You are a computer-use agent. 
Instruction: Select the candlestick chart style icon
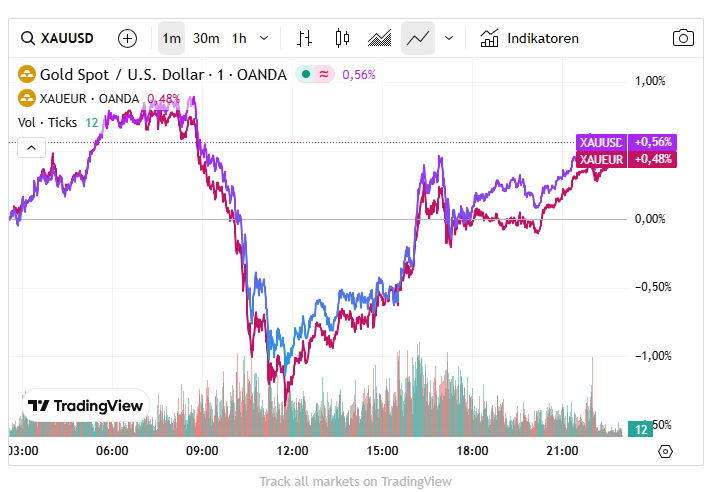343,38
